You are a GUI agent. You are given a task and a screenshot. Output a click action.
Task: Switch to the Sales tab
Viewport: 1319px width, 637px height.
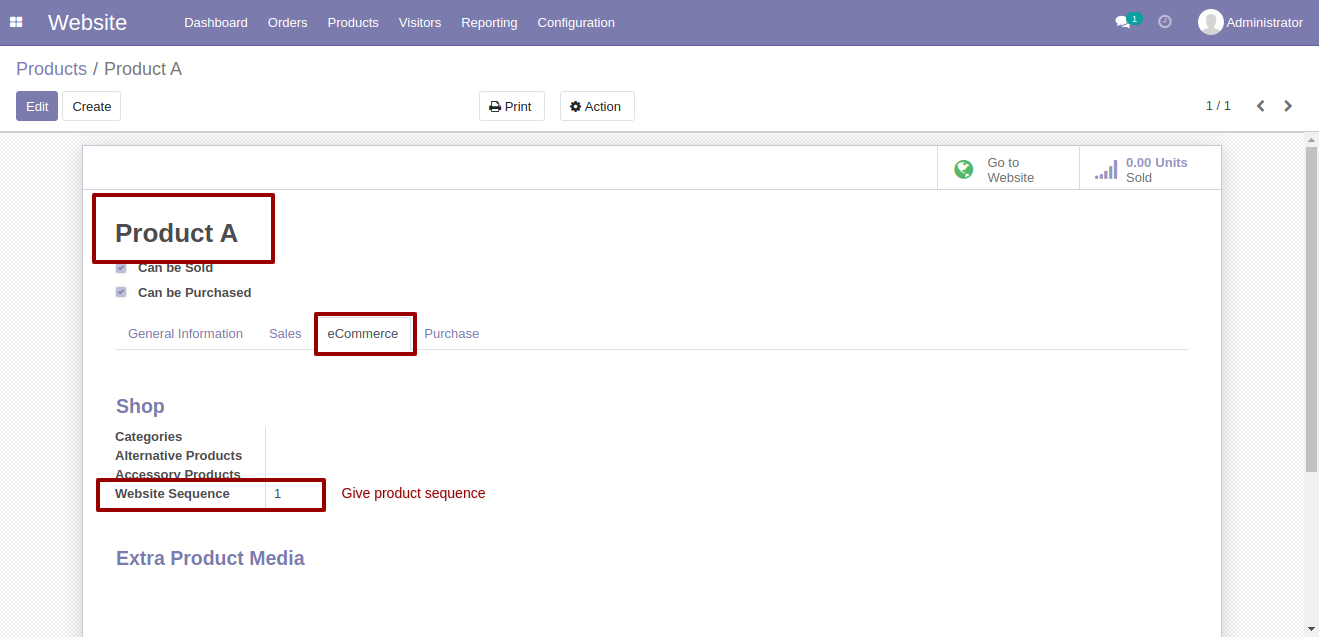pyautogui.click(x=285, y=334)
